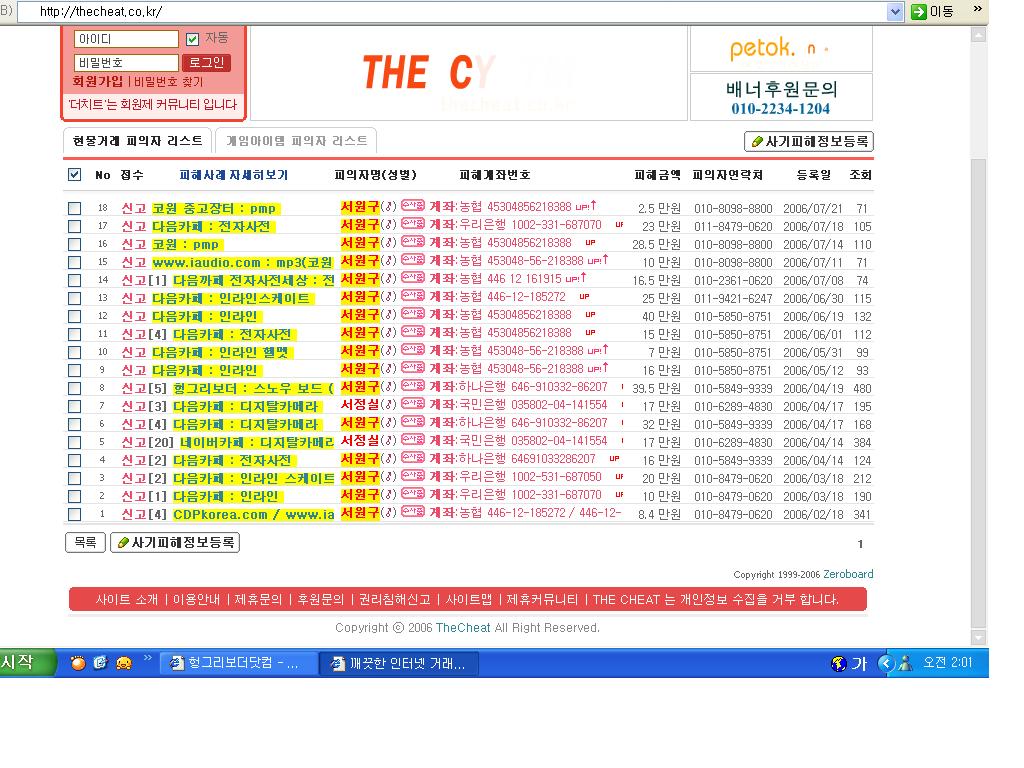Click the 아이디 input field
Screen dimensions: 1024x768
[125, 39]
